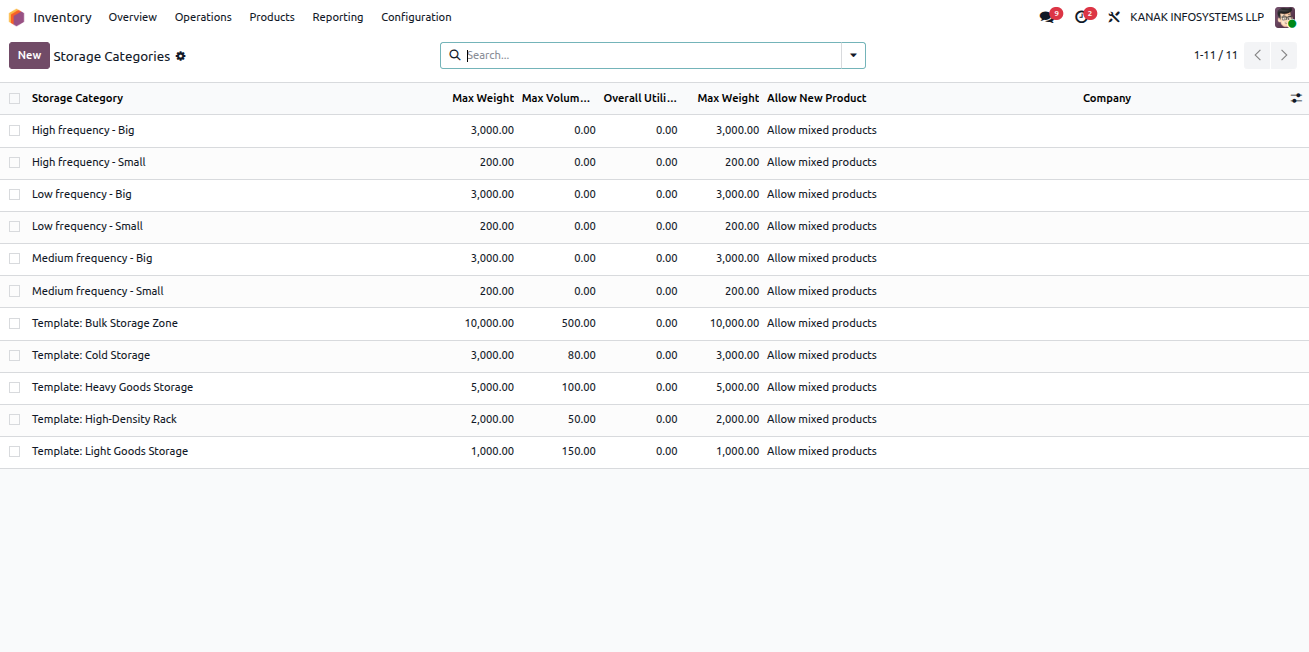Image resolution: width=1309 pixels, height=652 pixels.
Task: Open the High frequency - Big record
Action: [83, 130]
